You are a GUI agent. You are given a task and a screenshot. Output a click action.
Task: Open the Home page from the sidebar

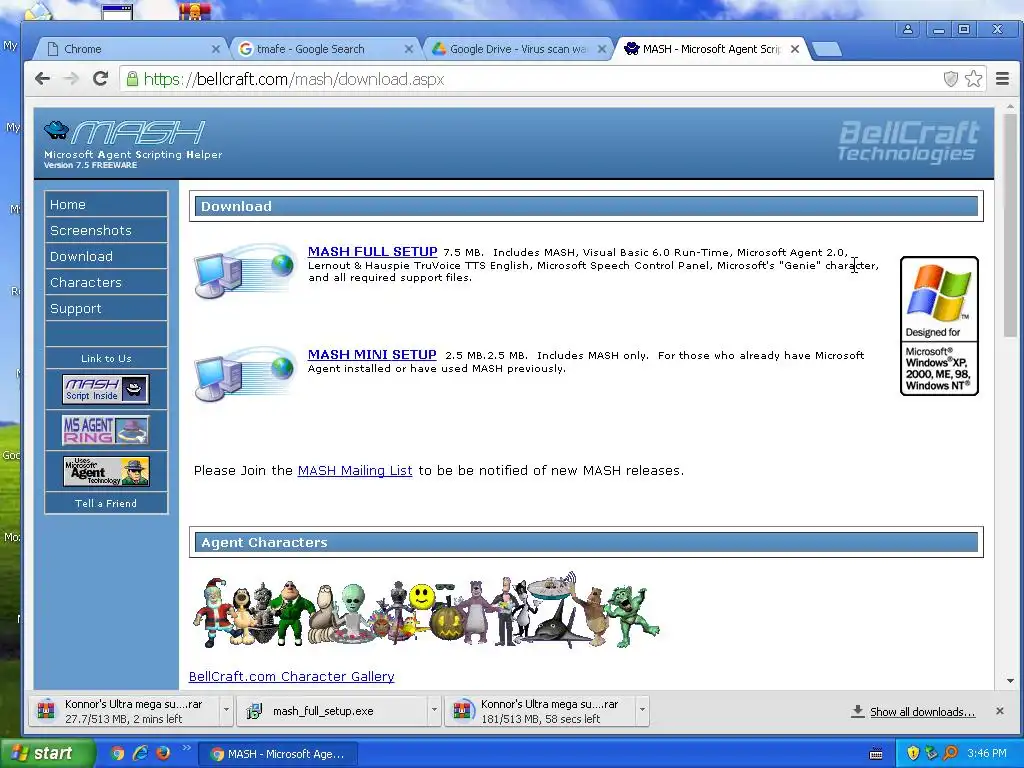tap(106, 204)
